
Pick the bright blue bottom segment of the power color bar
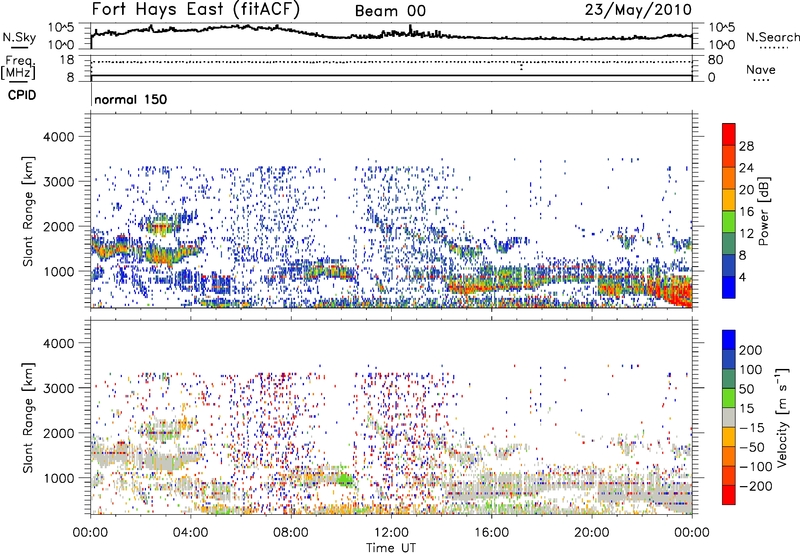point(729,287)
